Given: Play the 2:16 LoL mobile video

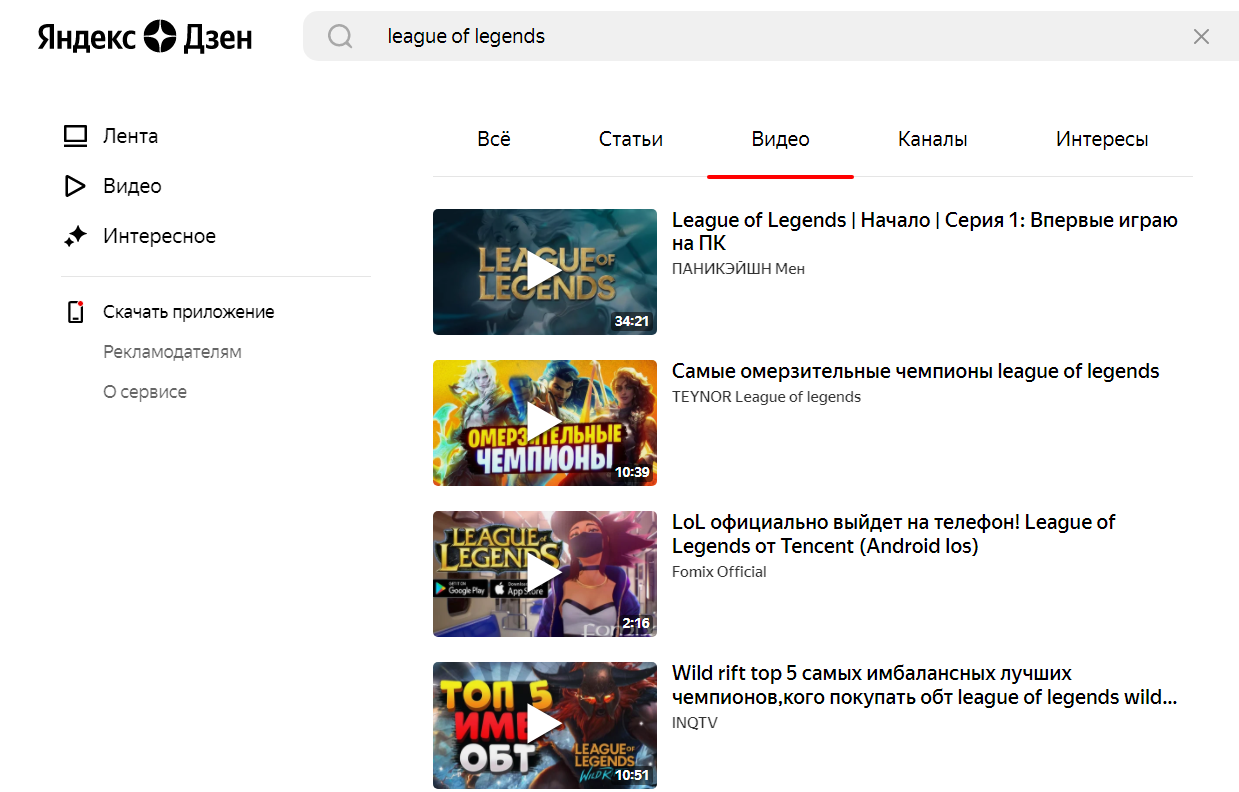Looking at the screenshot, I should coord(544,574).
